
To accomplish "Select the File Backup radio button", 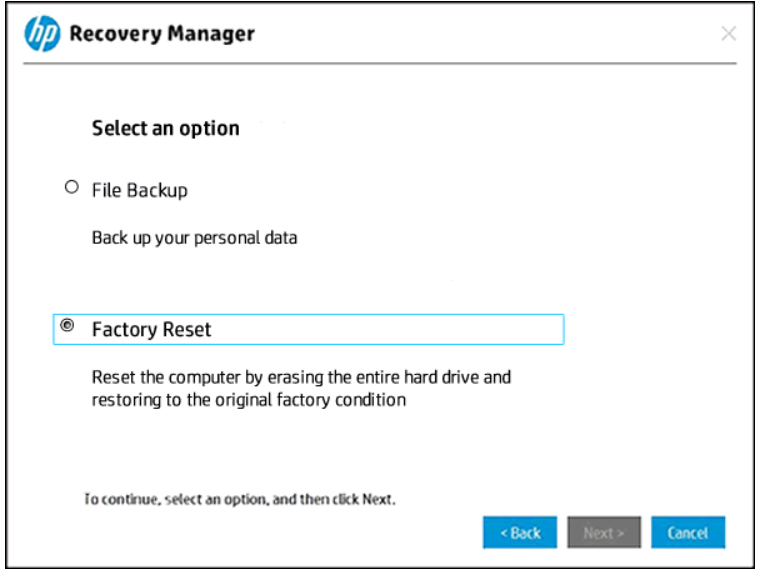I will [72, 187].
